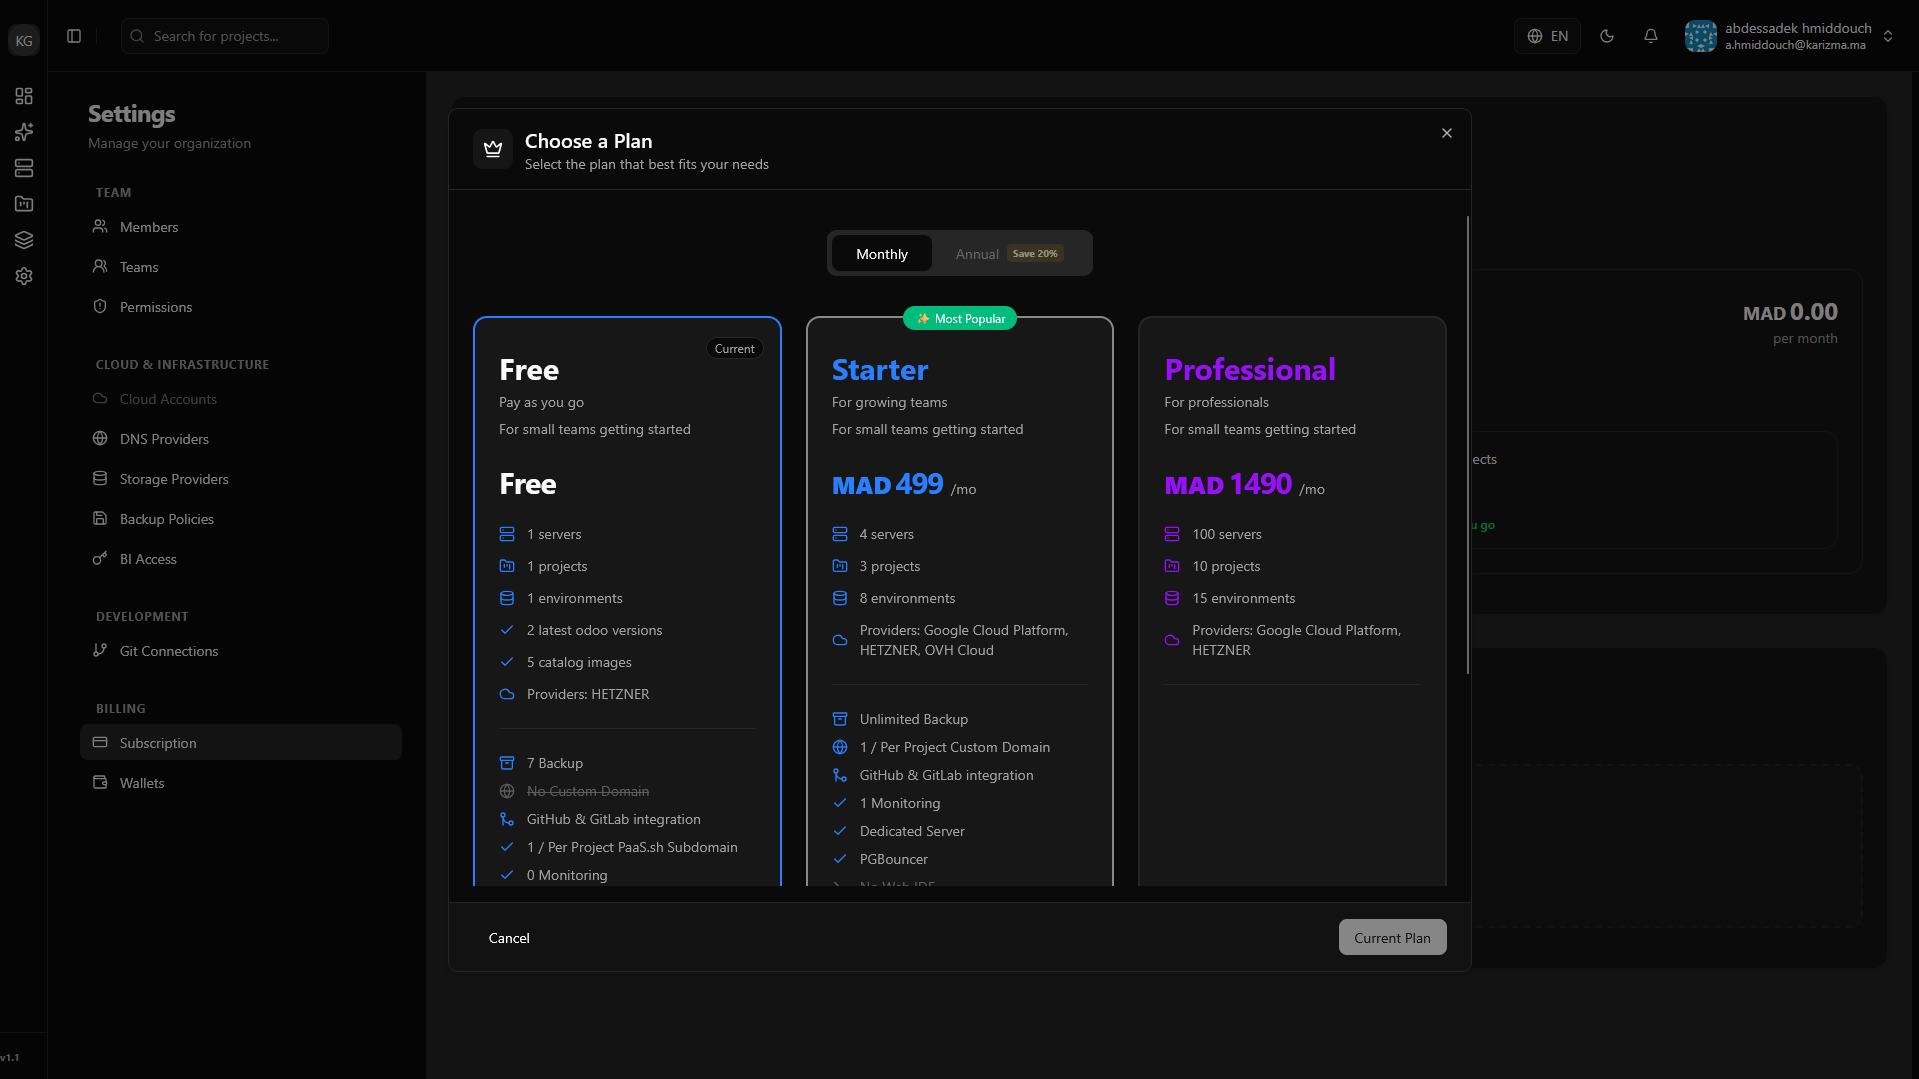
Task: Click the Current Plan button
Action: coord(1392,938)
